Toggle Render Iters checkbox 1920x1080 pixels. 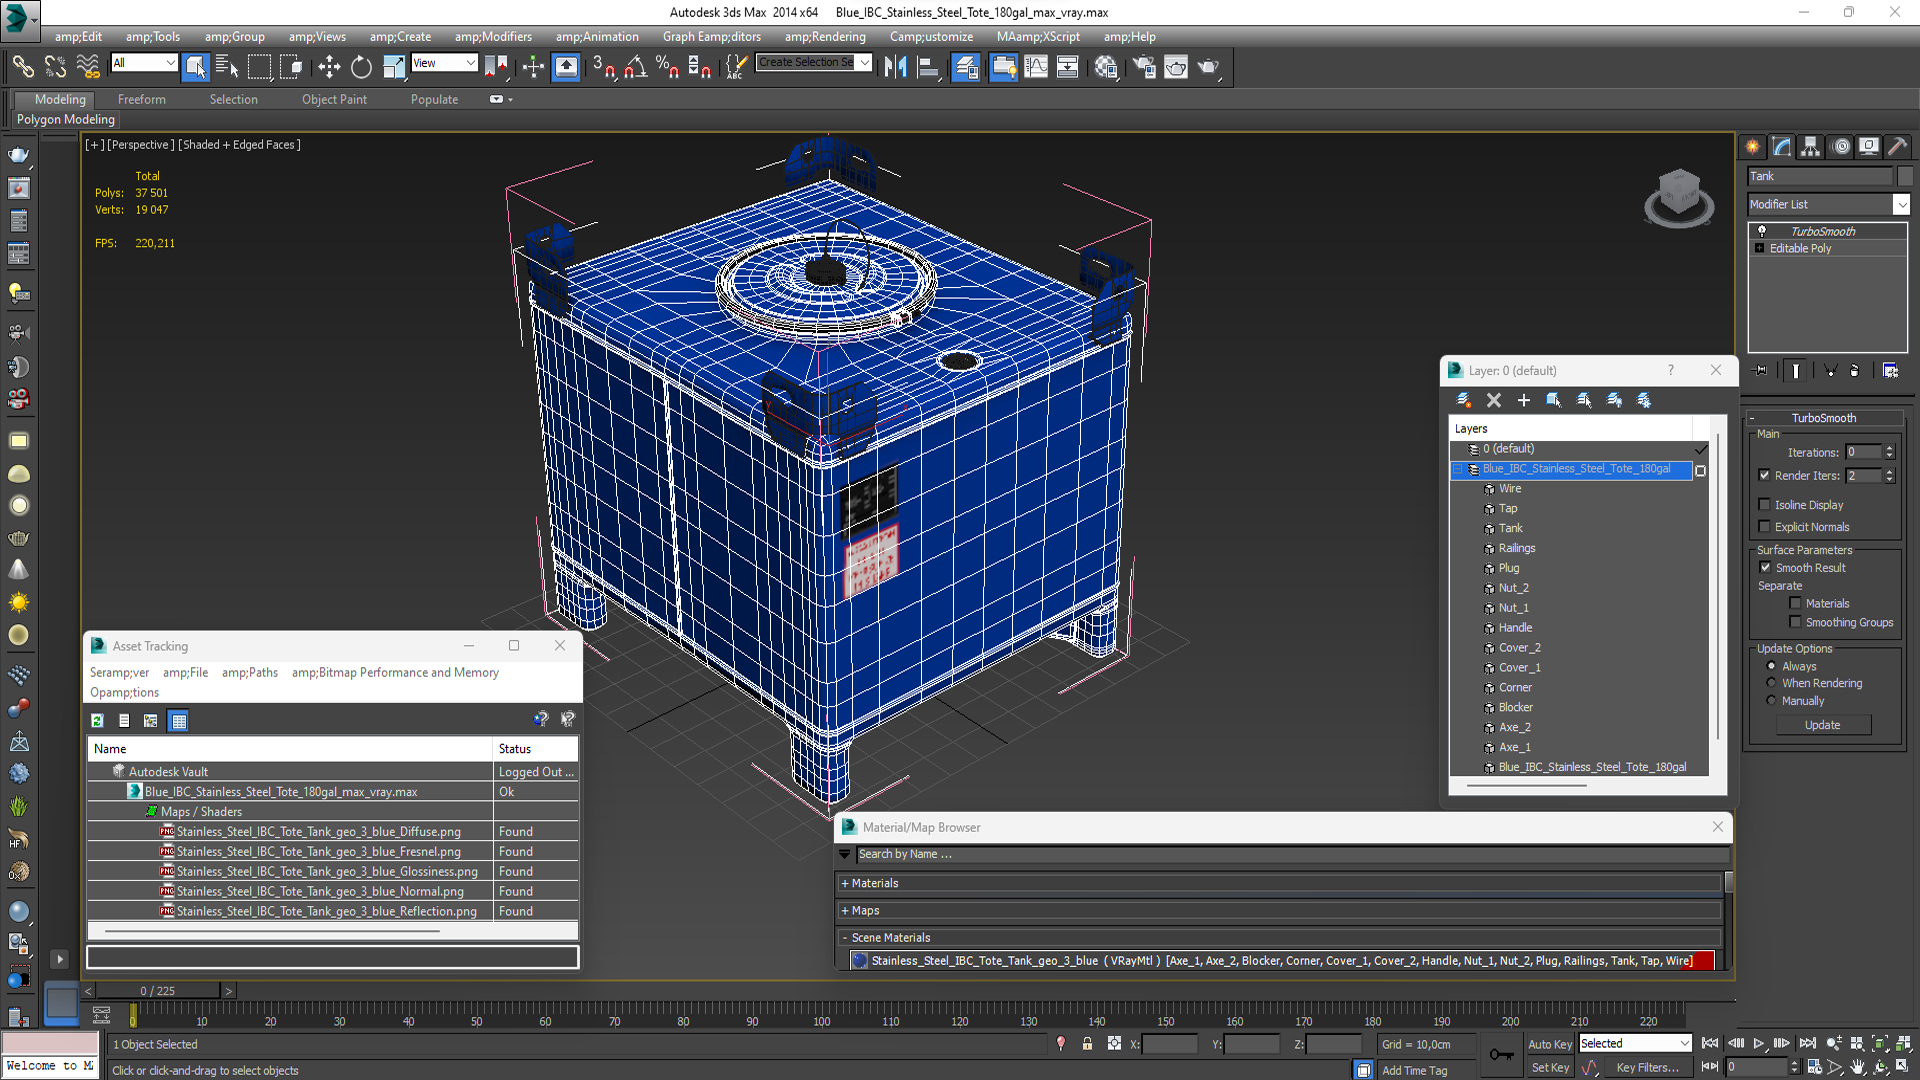1764,476
